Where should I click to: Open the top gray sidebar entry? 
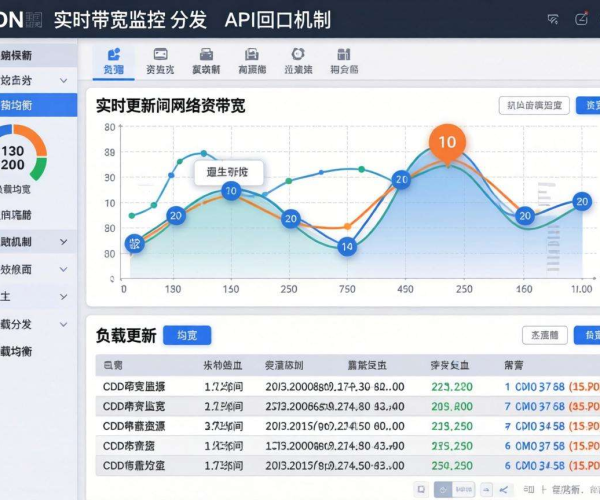(38, 55)
